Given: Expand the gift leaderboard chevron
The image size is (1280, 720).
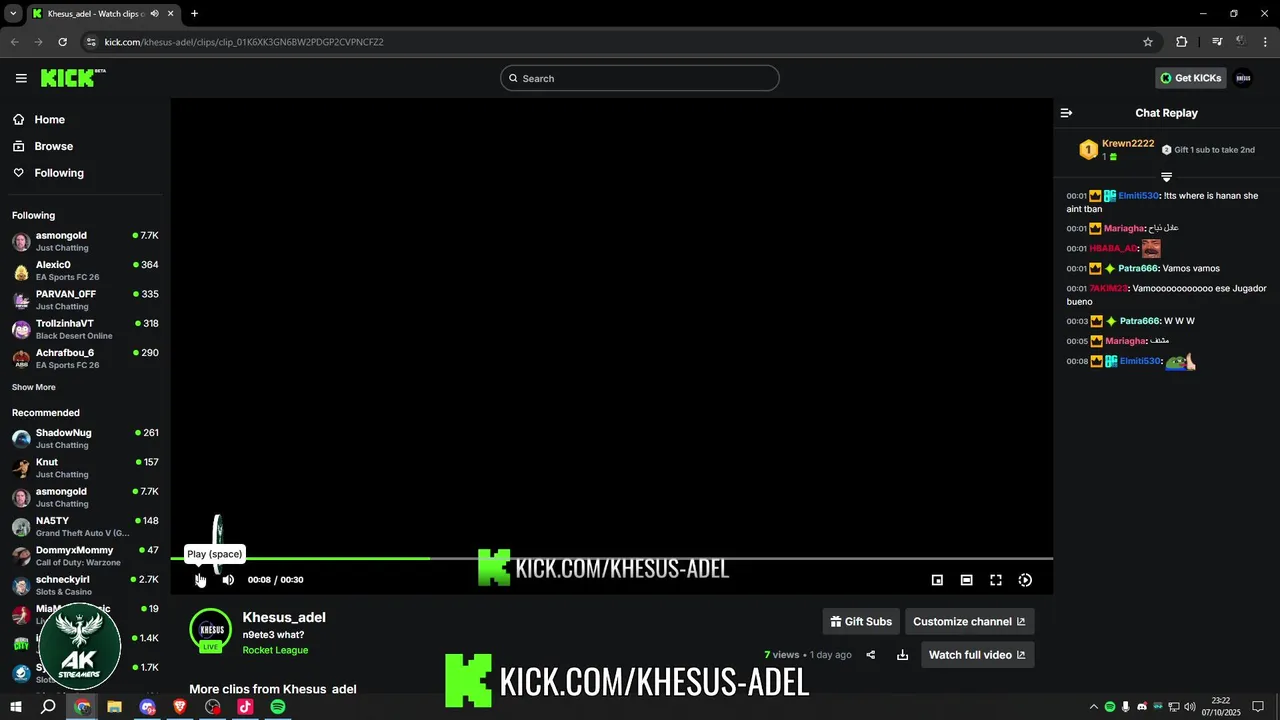Looking at the screenshot, I should pos(1166,177).
